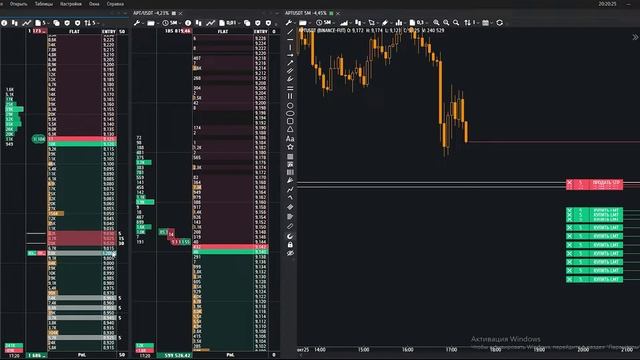
Task: Open the Настройки menu
Action: click(x=71, y=4)
